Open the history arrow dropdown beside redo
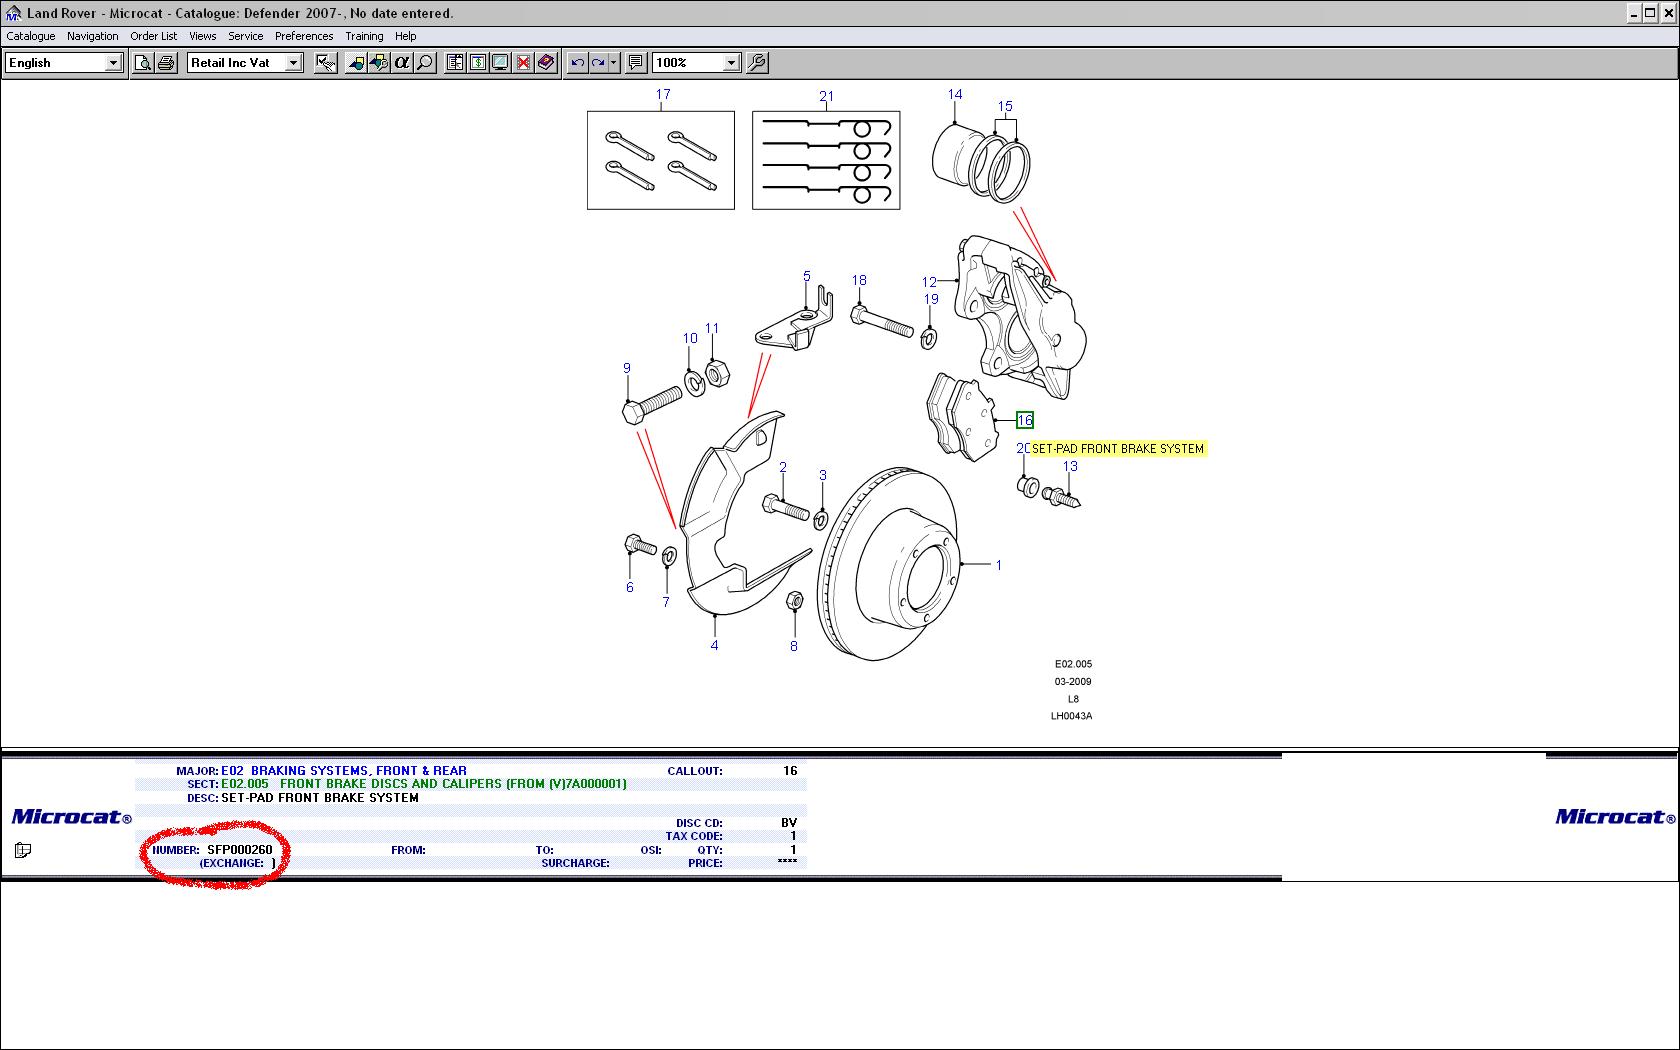 click(614, 63)
